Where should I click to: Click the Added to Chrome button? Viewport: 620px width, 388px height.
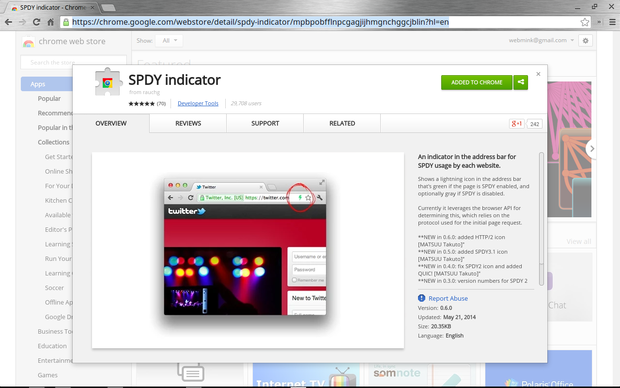476,82
